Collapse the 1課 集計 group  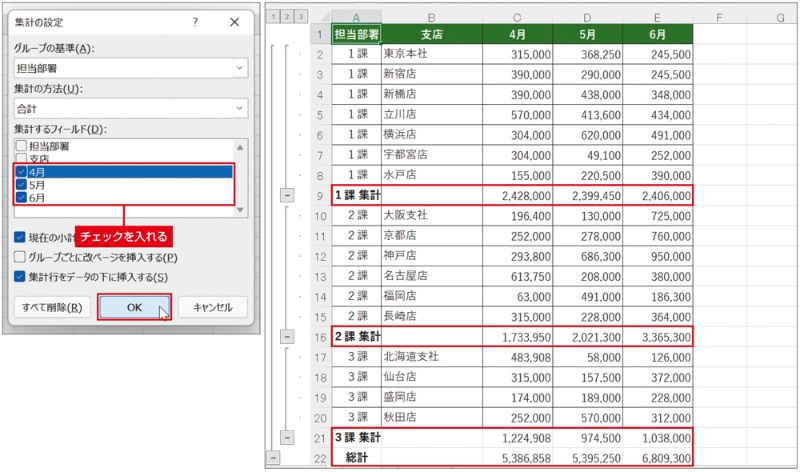[287, 195]
